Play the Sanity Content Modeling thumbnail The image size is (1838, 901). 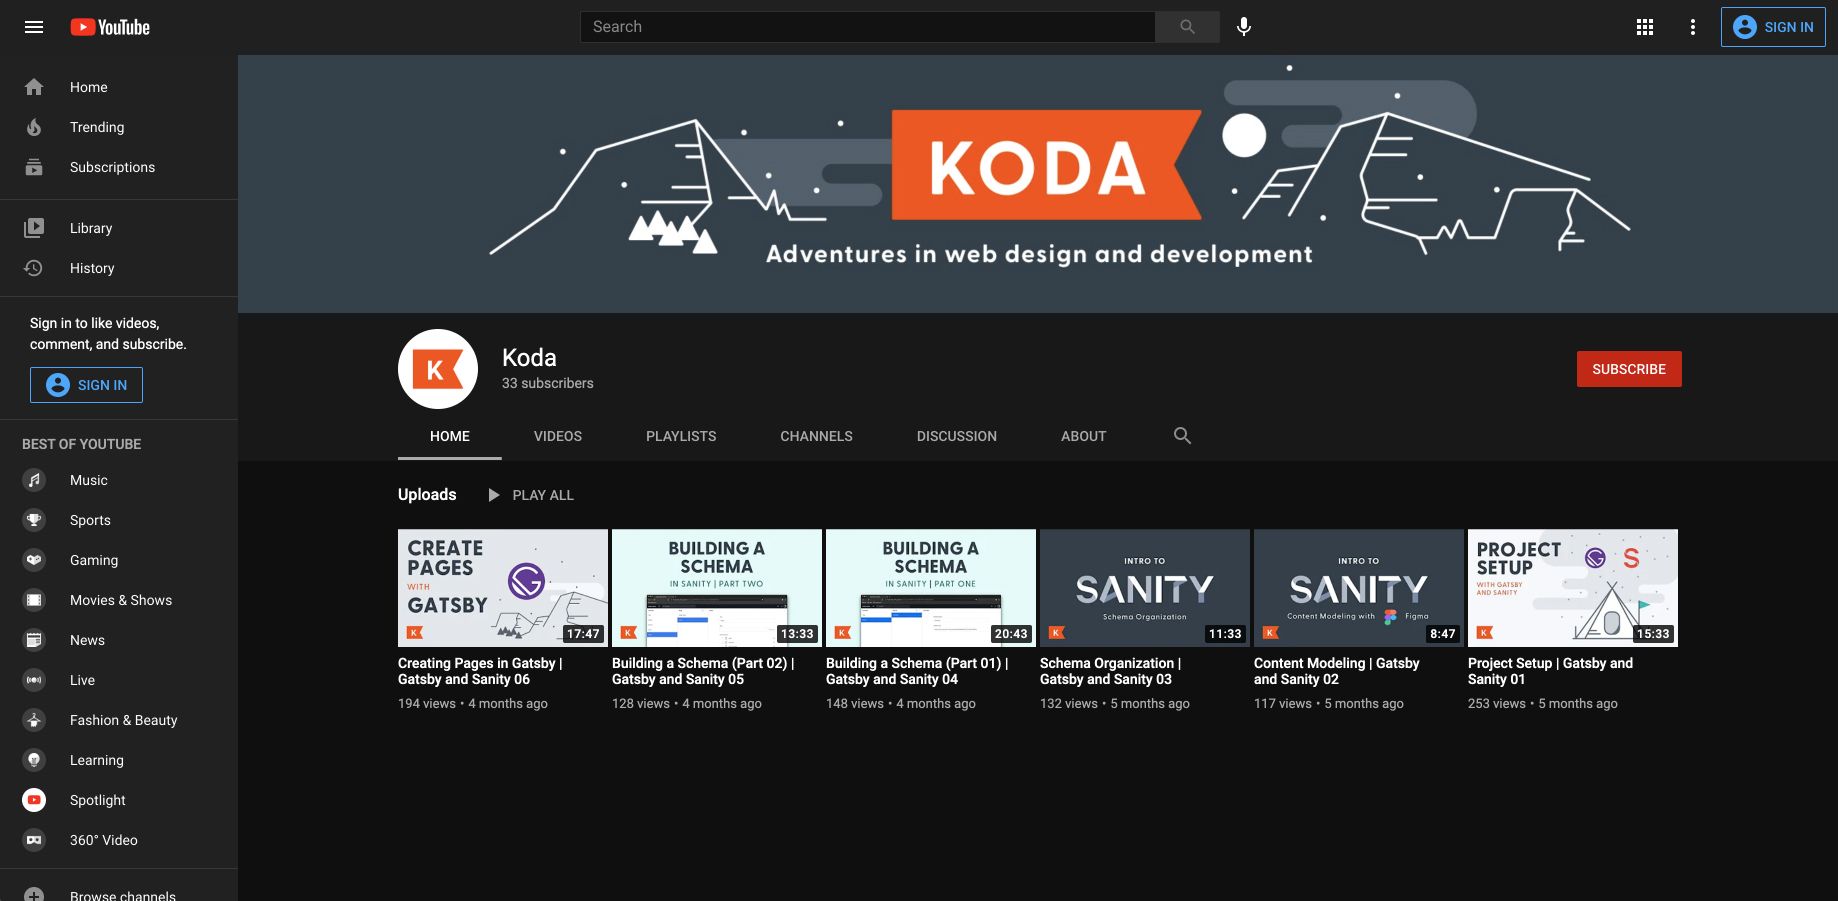(x=1359, y=588)
